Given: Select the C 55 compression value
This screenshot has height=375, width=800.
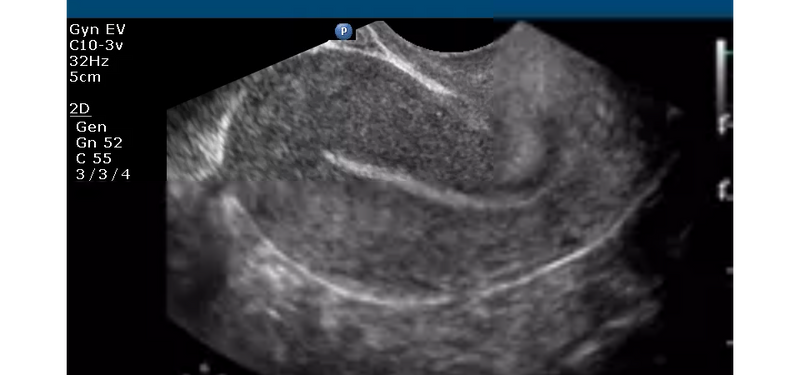Looking at the screenshot, I should point(94,159).
